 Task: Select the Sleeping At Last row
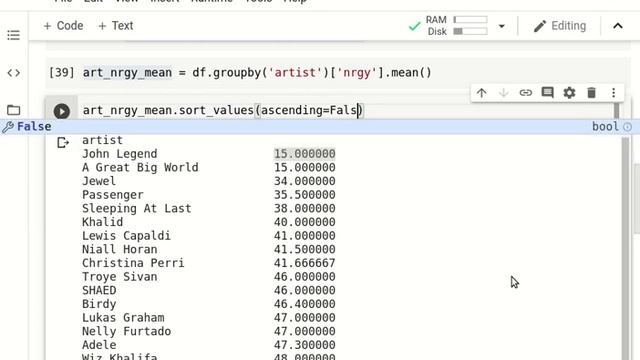(209, 209)
